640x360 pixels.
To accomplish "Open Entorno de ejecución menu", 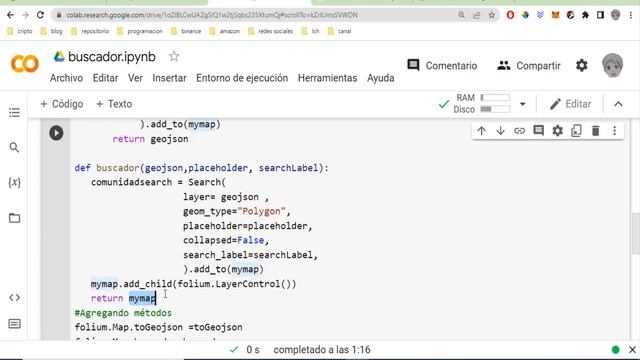I will point(242,78).
